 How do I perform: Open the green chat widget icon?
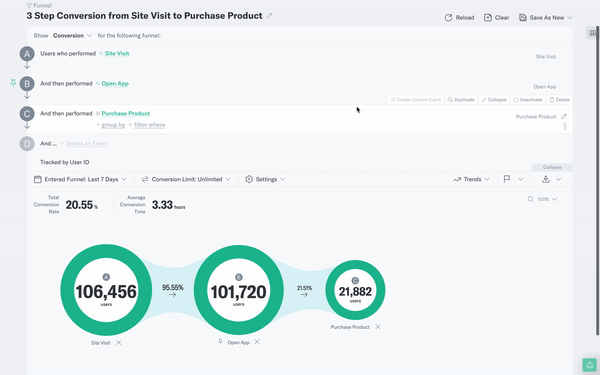[589, 365]
